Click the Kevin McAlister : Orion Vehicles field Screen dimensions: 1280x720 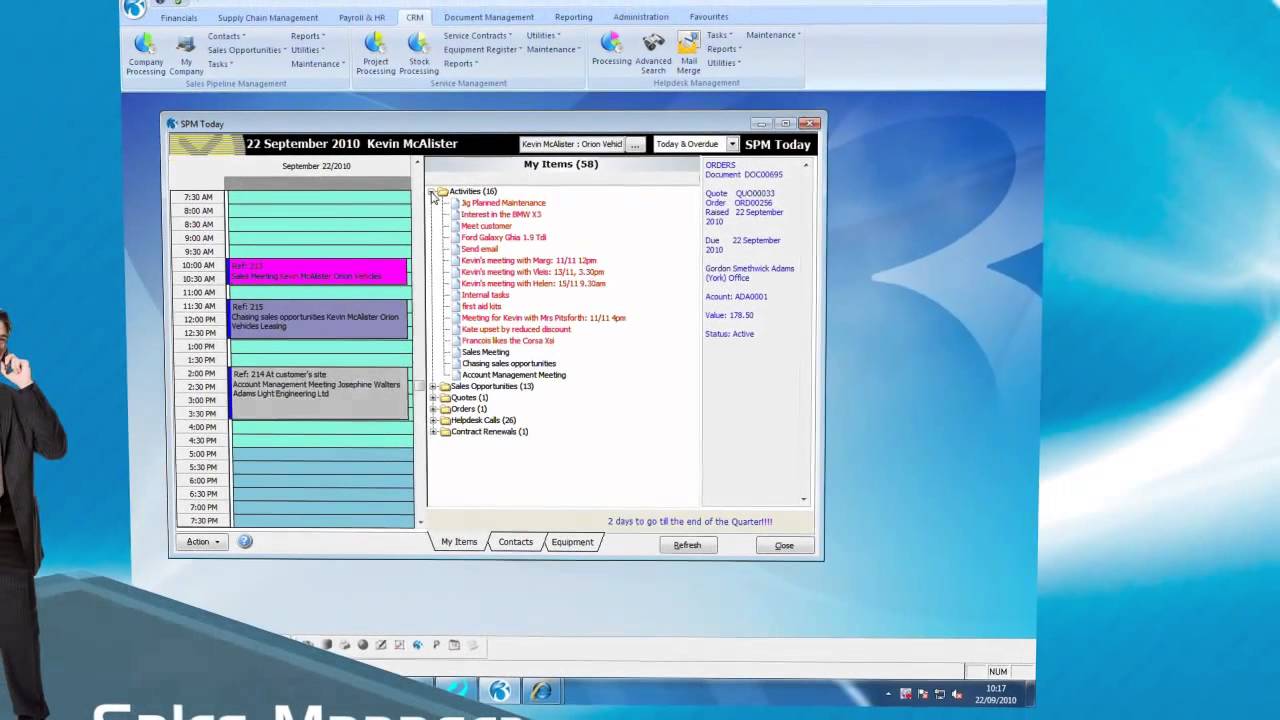573,144
